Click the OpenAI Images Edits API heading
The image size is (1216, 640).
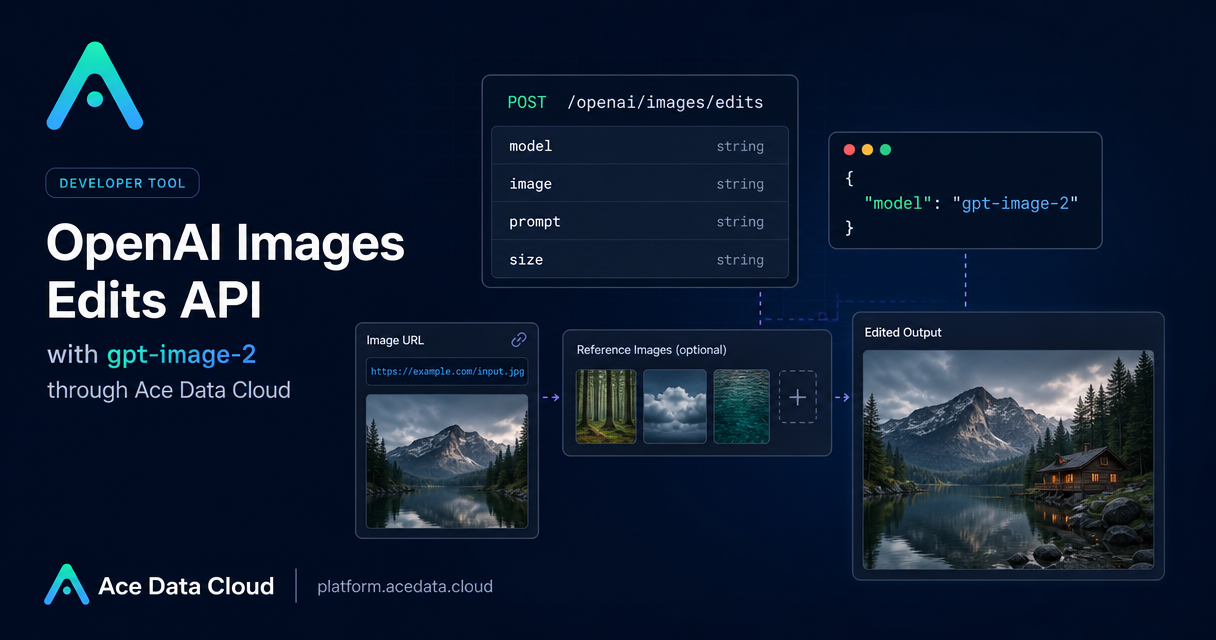click(226, 270)
